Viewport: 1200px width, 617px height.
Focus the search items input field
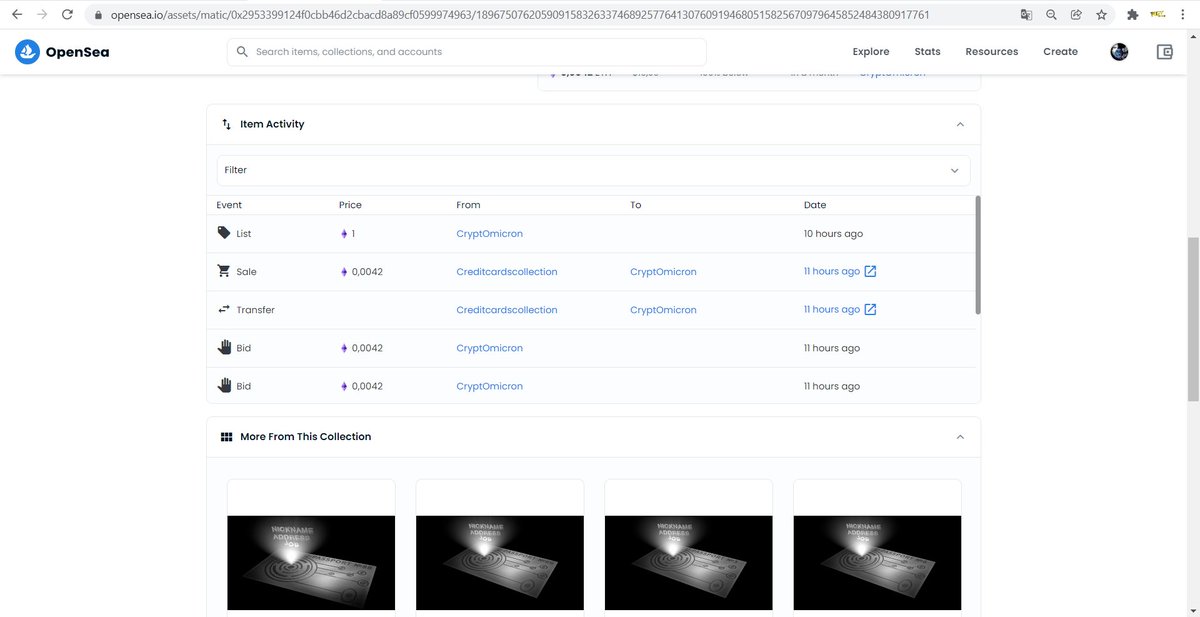point(466,52)
